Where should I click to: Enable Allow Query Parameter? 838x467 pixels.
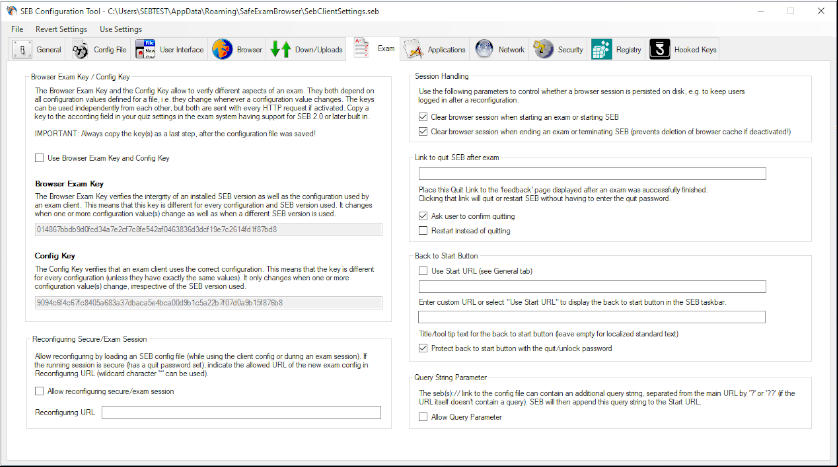[423, 417]
